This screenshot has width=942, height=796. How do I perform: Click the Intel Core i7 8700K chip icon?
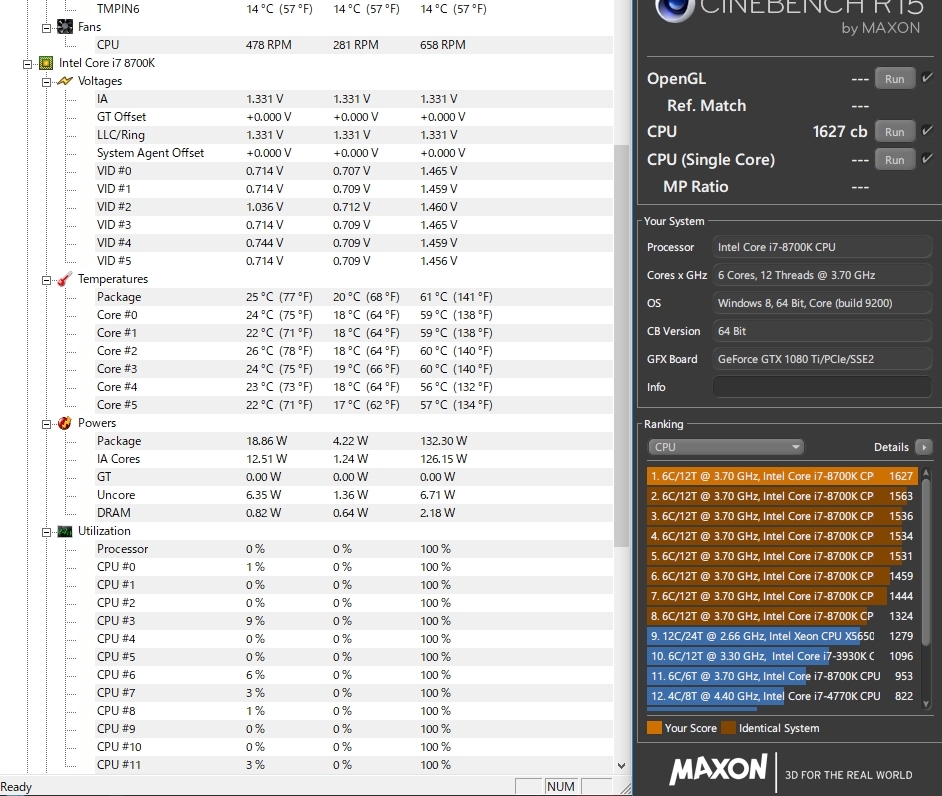(46, 63)
